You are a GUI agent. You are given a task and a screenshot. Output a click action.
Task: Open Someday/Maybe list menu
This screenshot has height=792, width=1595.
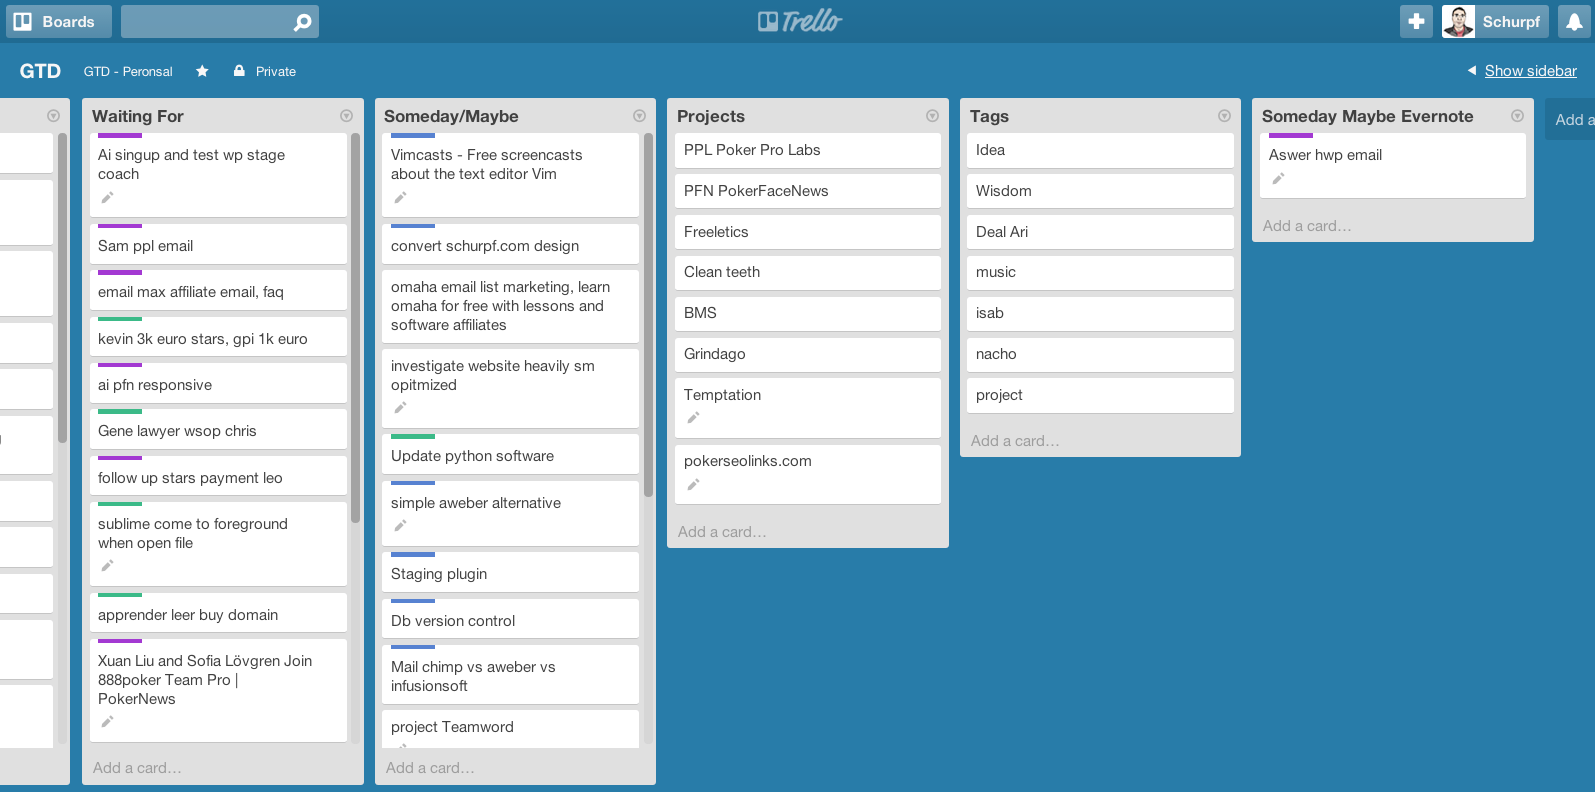coord(639,116)
